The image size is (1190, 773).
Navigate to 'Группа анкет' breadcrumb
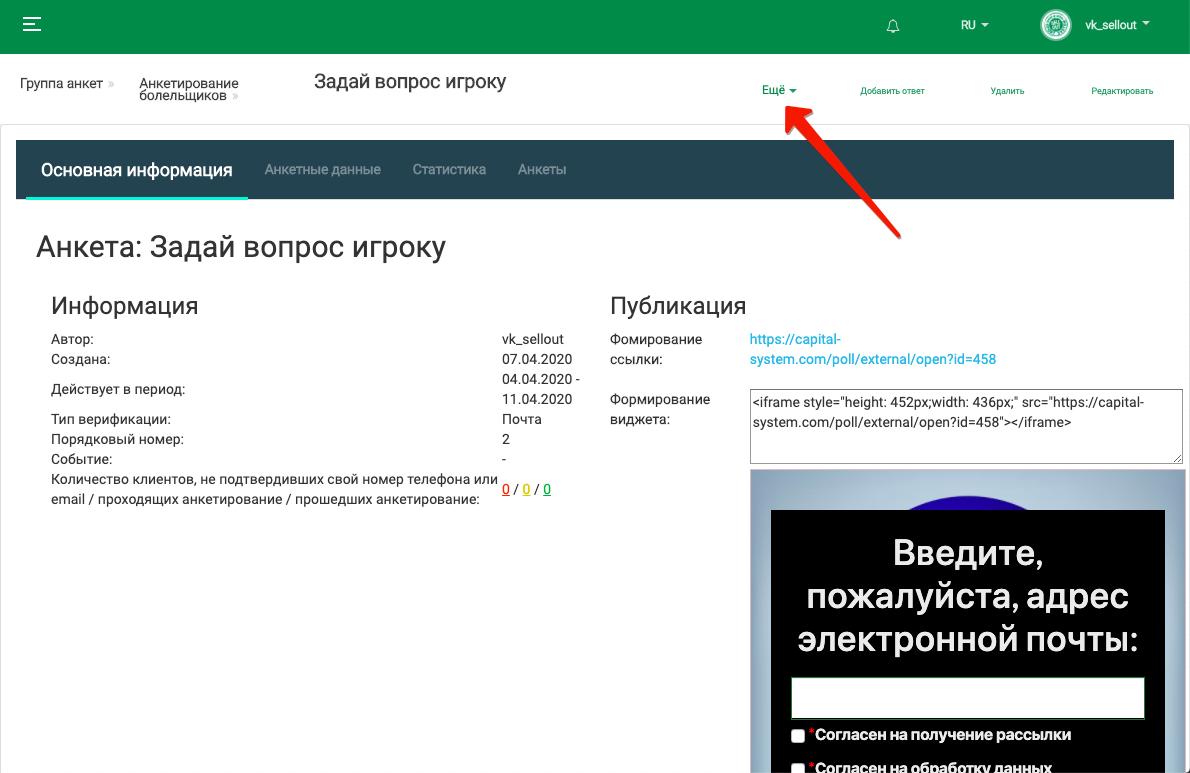tap(61, 84)
